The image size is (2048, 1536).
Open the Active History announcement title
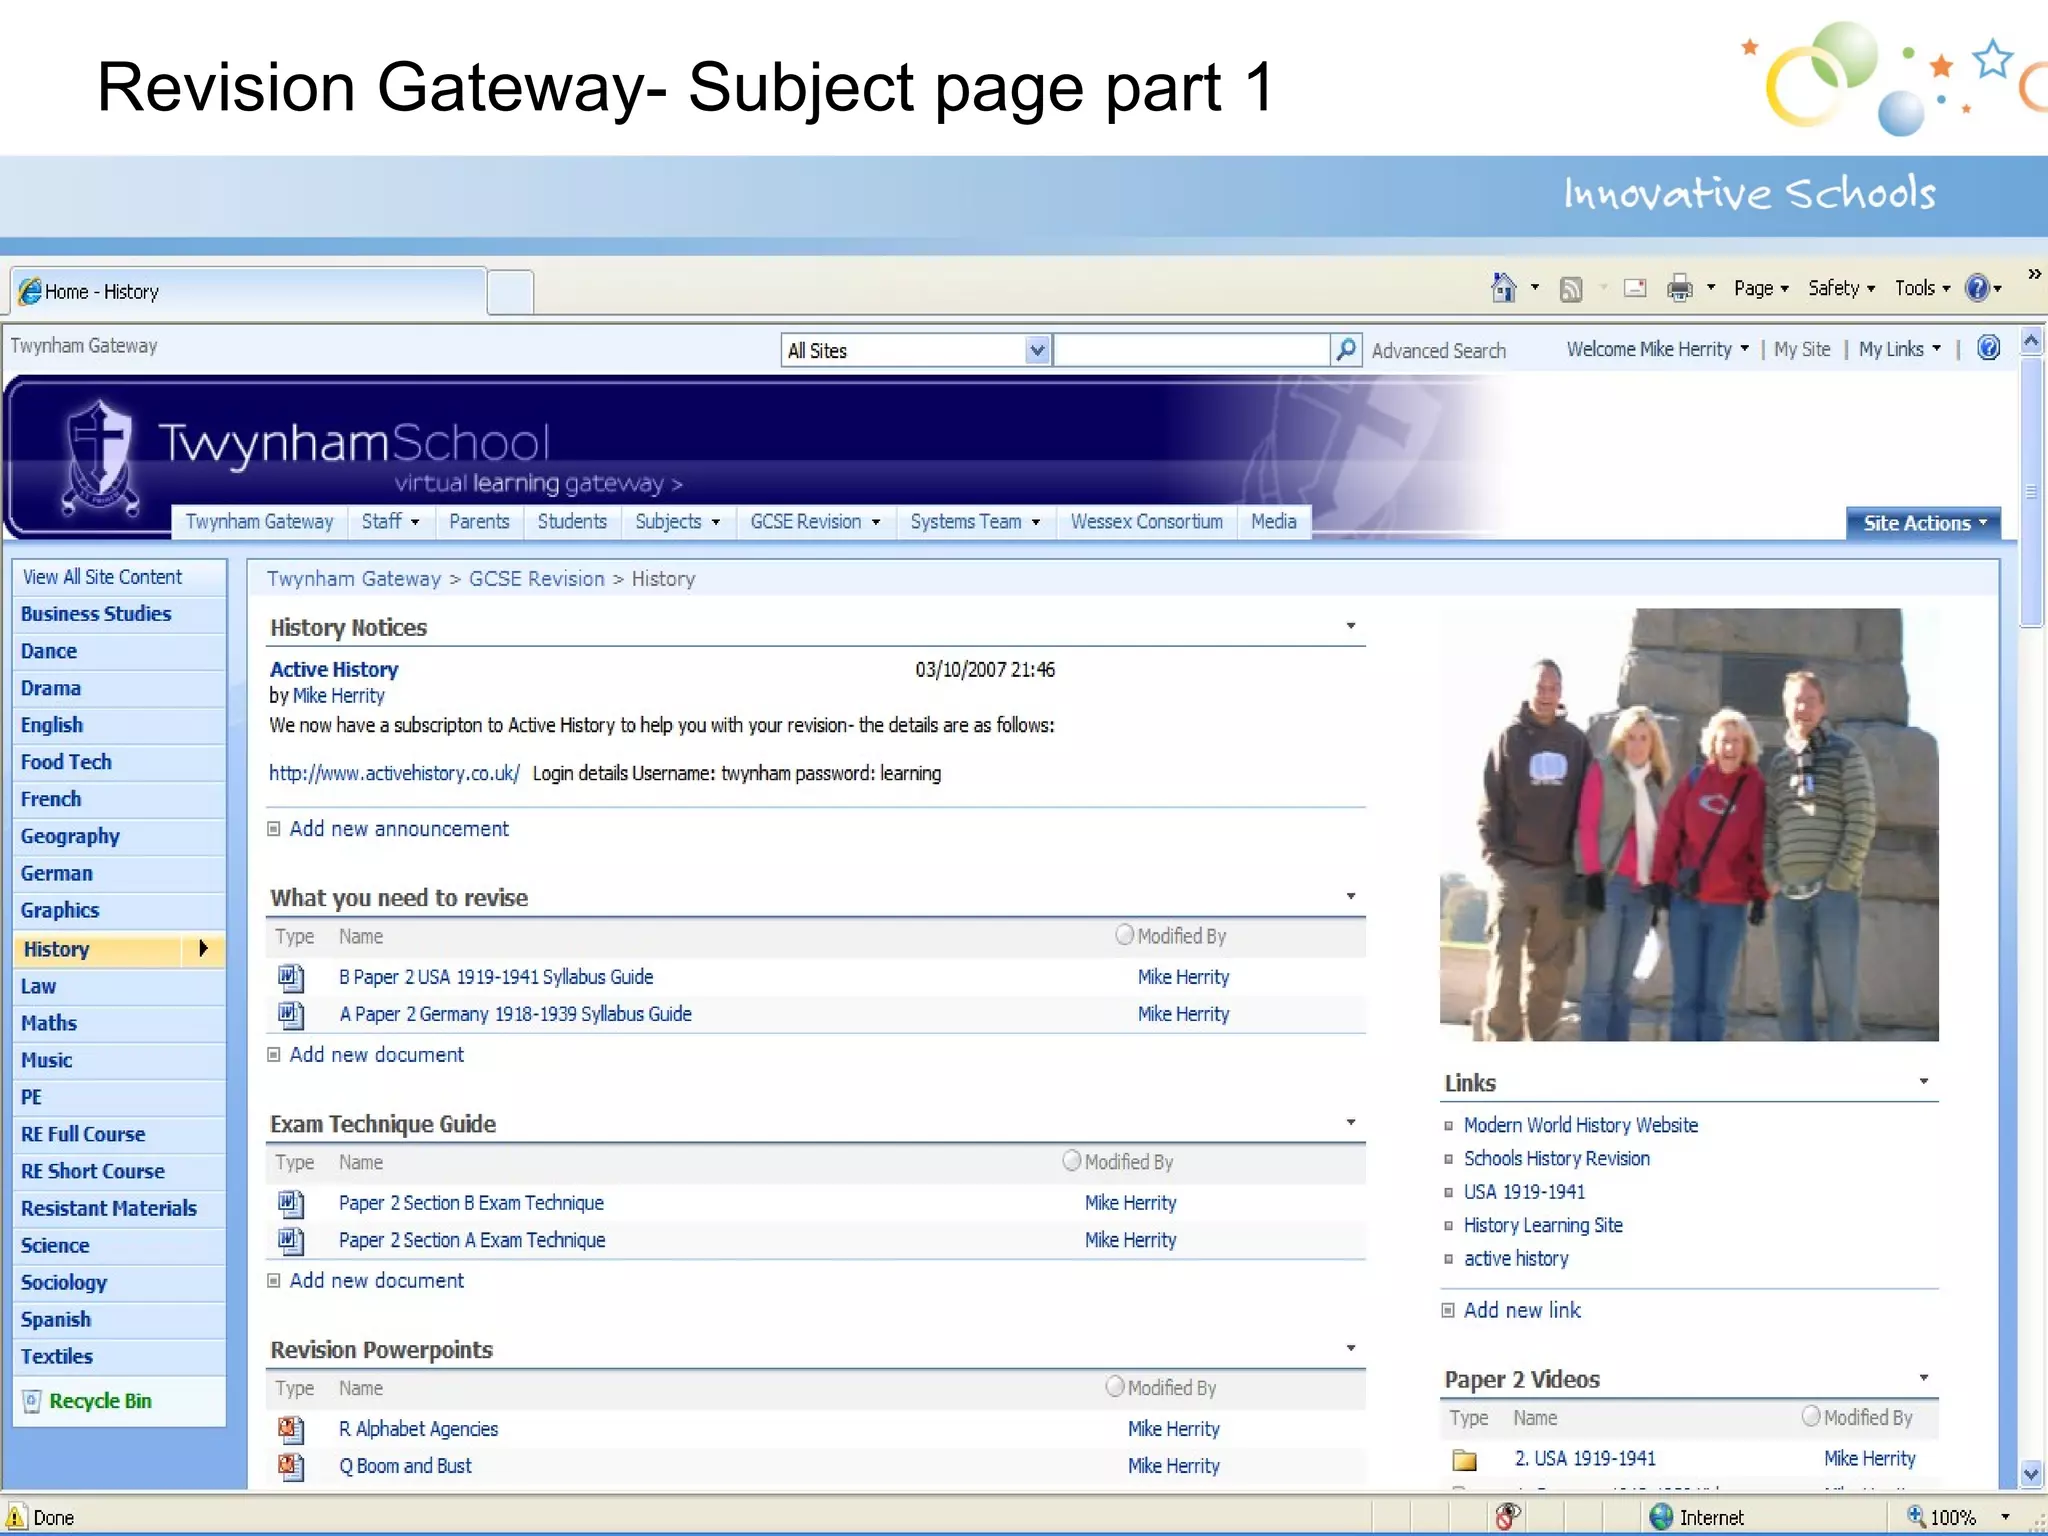(334, 670)
